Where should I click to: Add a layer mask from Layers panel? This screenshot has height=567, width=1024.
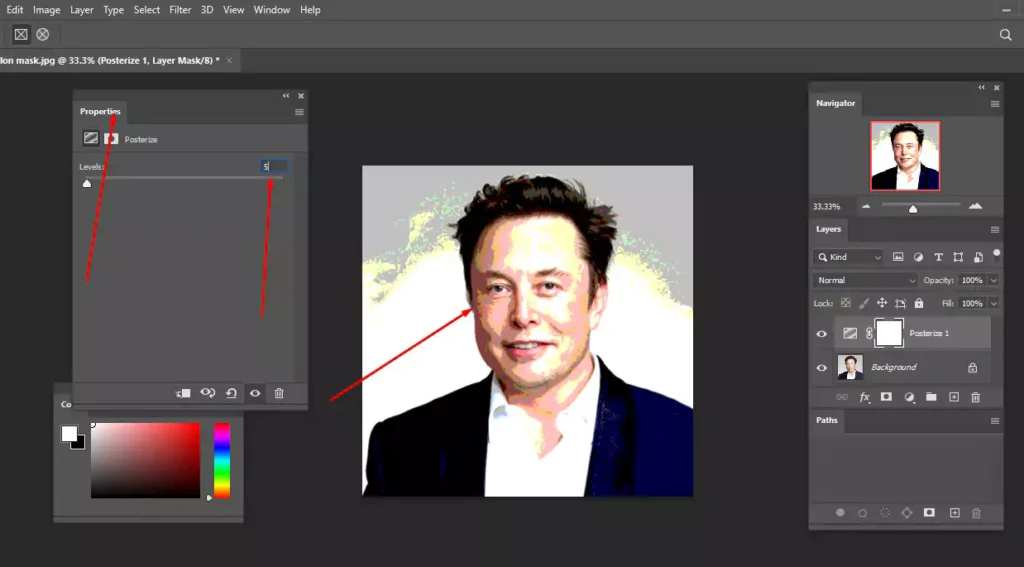tap(886, 397)
